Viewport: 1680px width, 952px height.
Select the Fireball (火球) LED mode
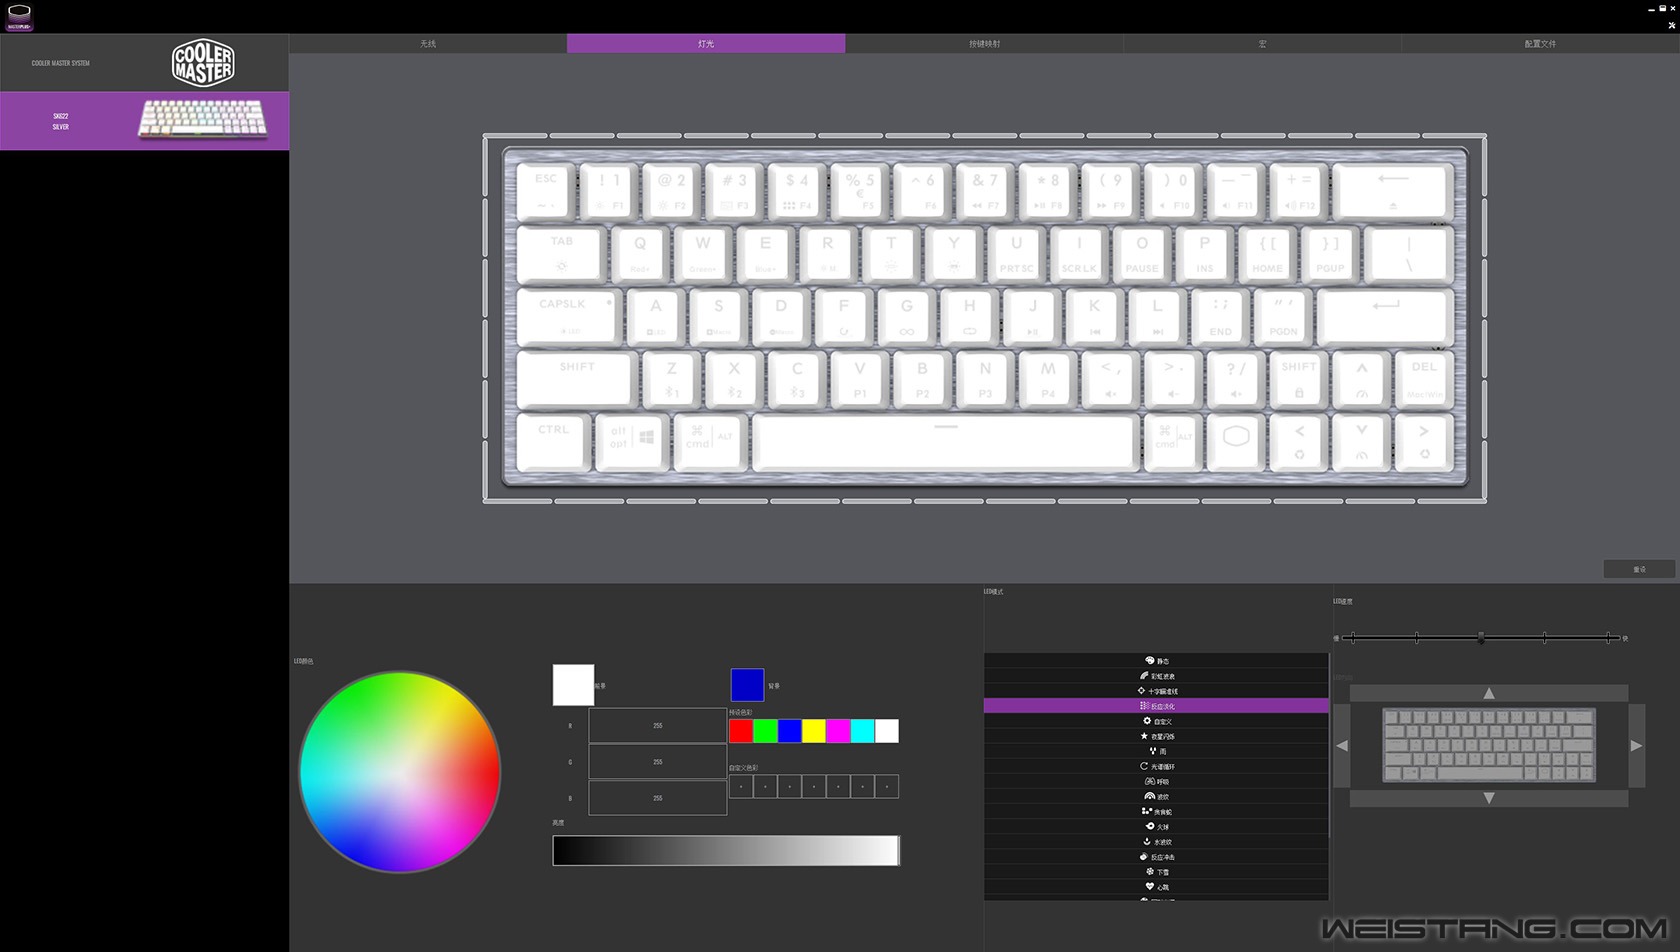point(1156,826)
